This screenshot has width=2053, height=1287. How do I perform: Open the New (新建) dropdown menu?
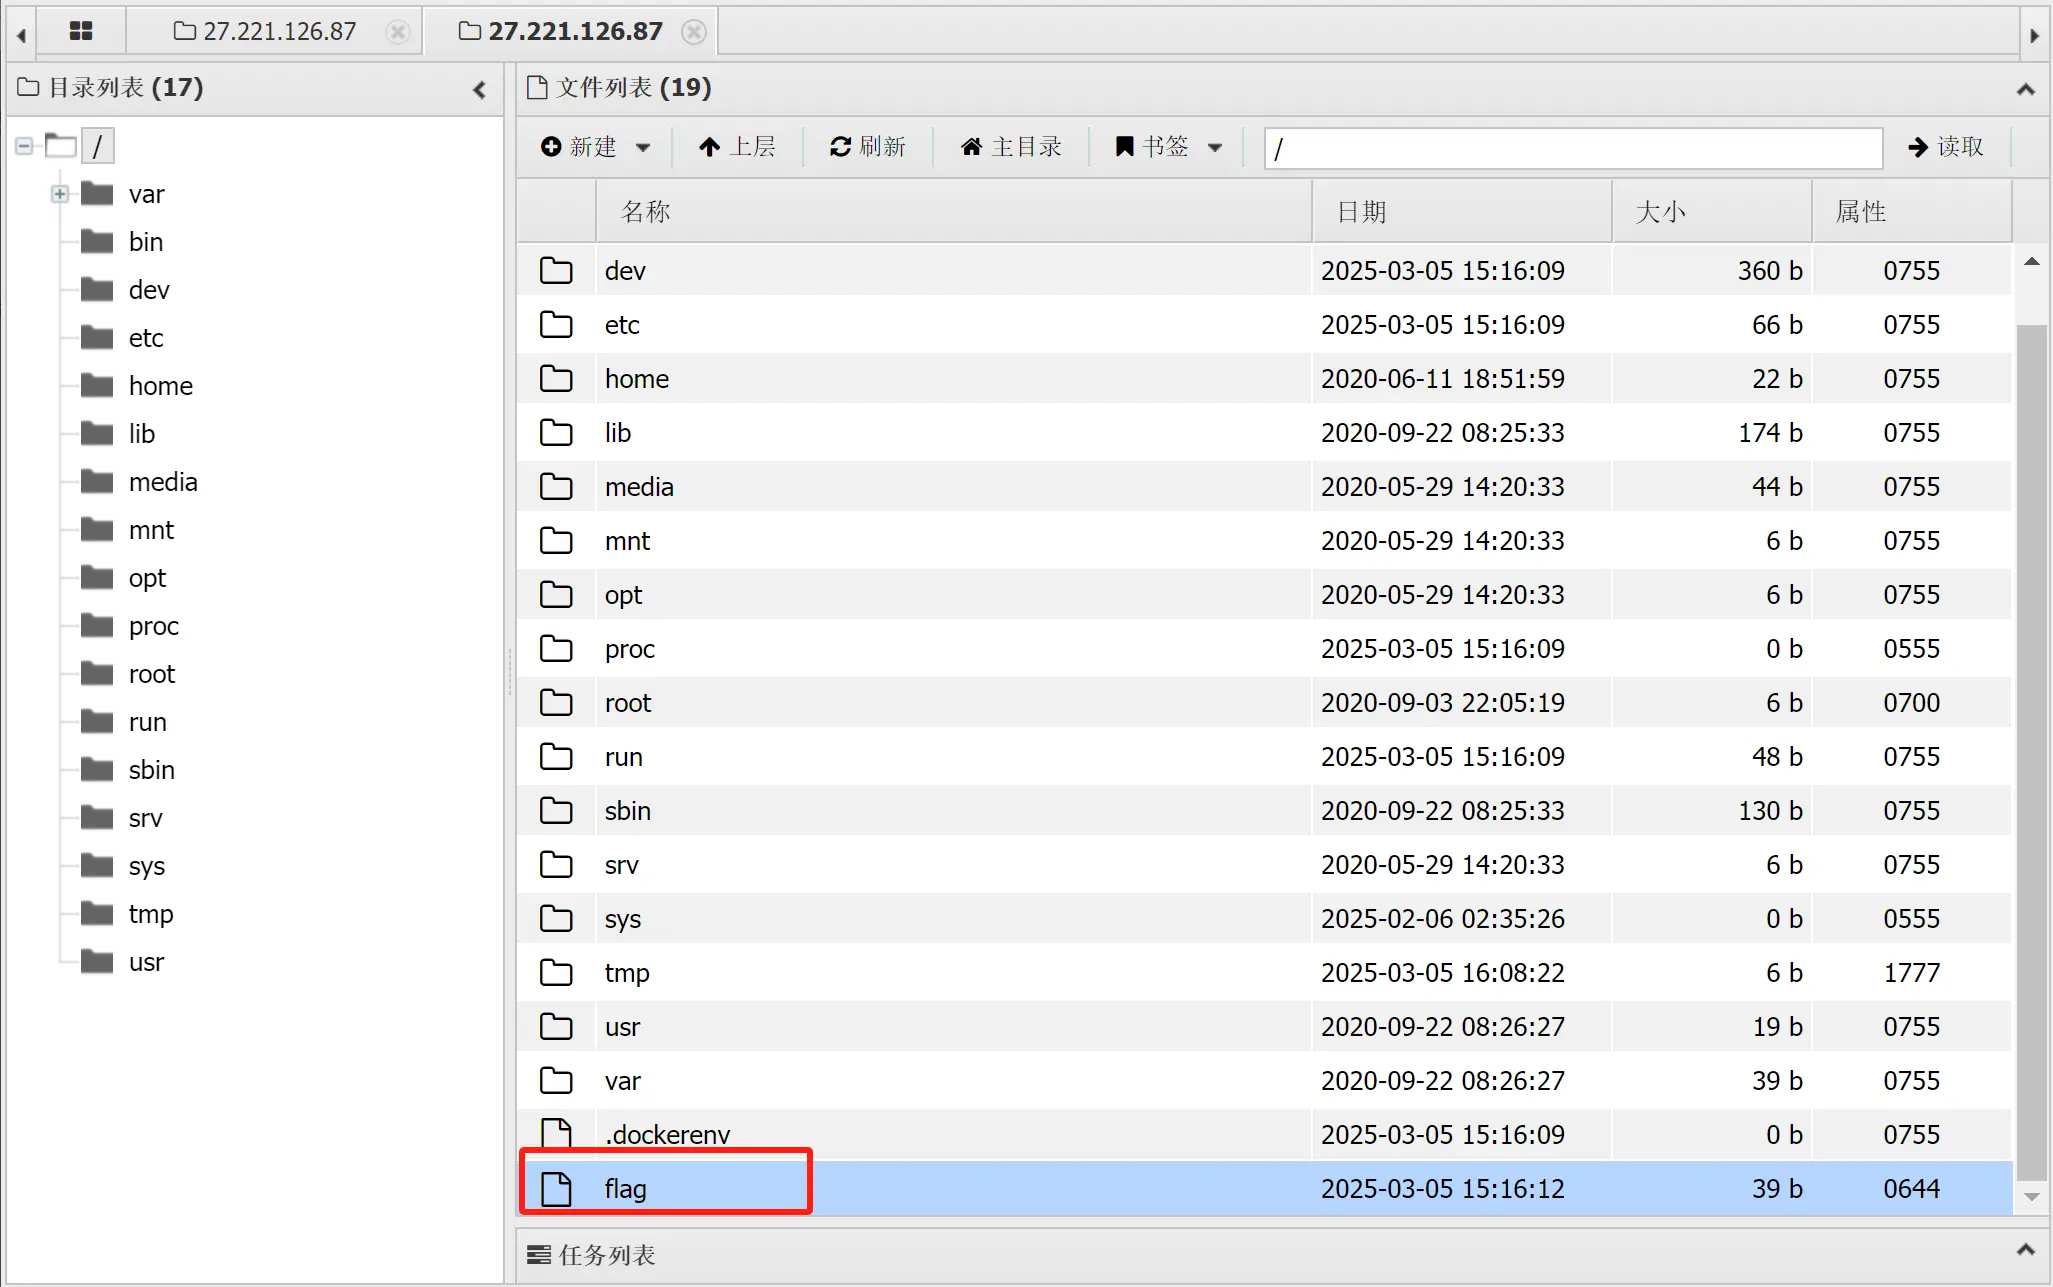[595, 147]
